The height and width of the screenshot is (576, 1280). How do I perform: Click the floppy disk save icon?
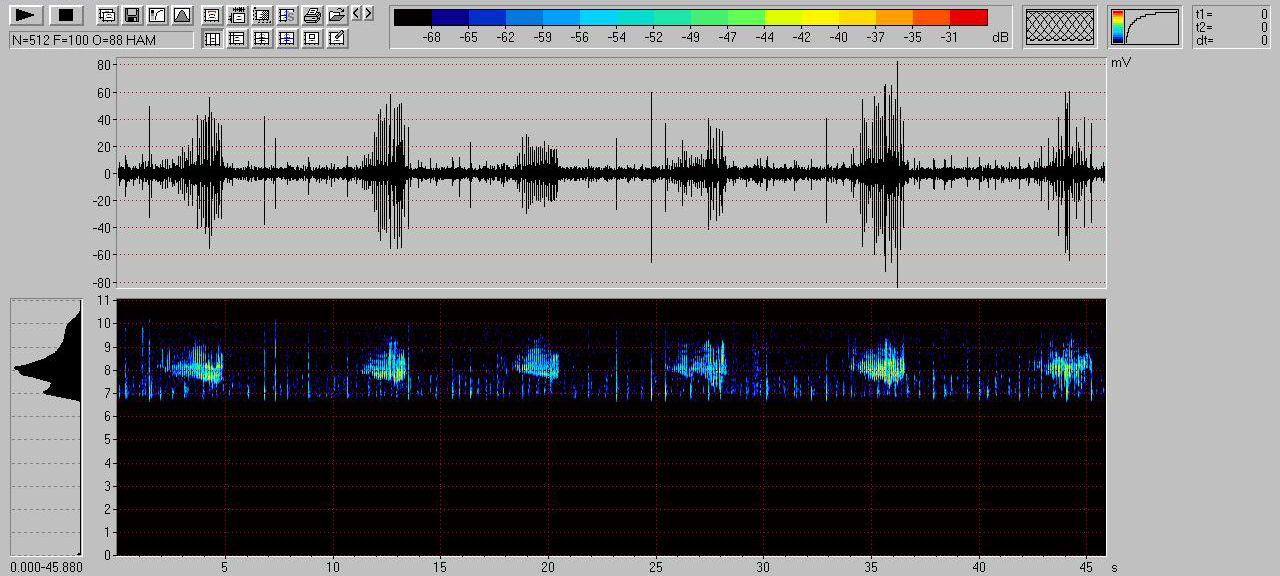tap(131, 15)
